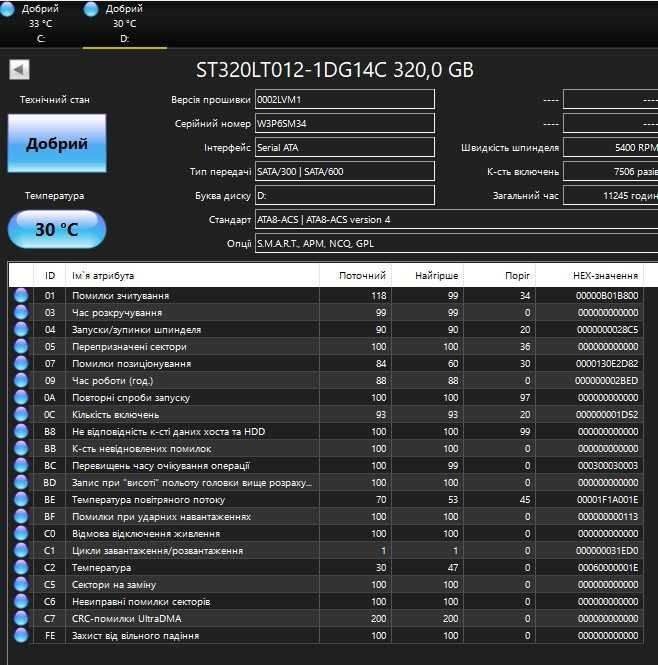Click Технічний стан label
This screenshot has width=658, height=665.
[55, 100]
